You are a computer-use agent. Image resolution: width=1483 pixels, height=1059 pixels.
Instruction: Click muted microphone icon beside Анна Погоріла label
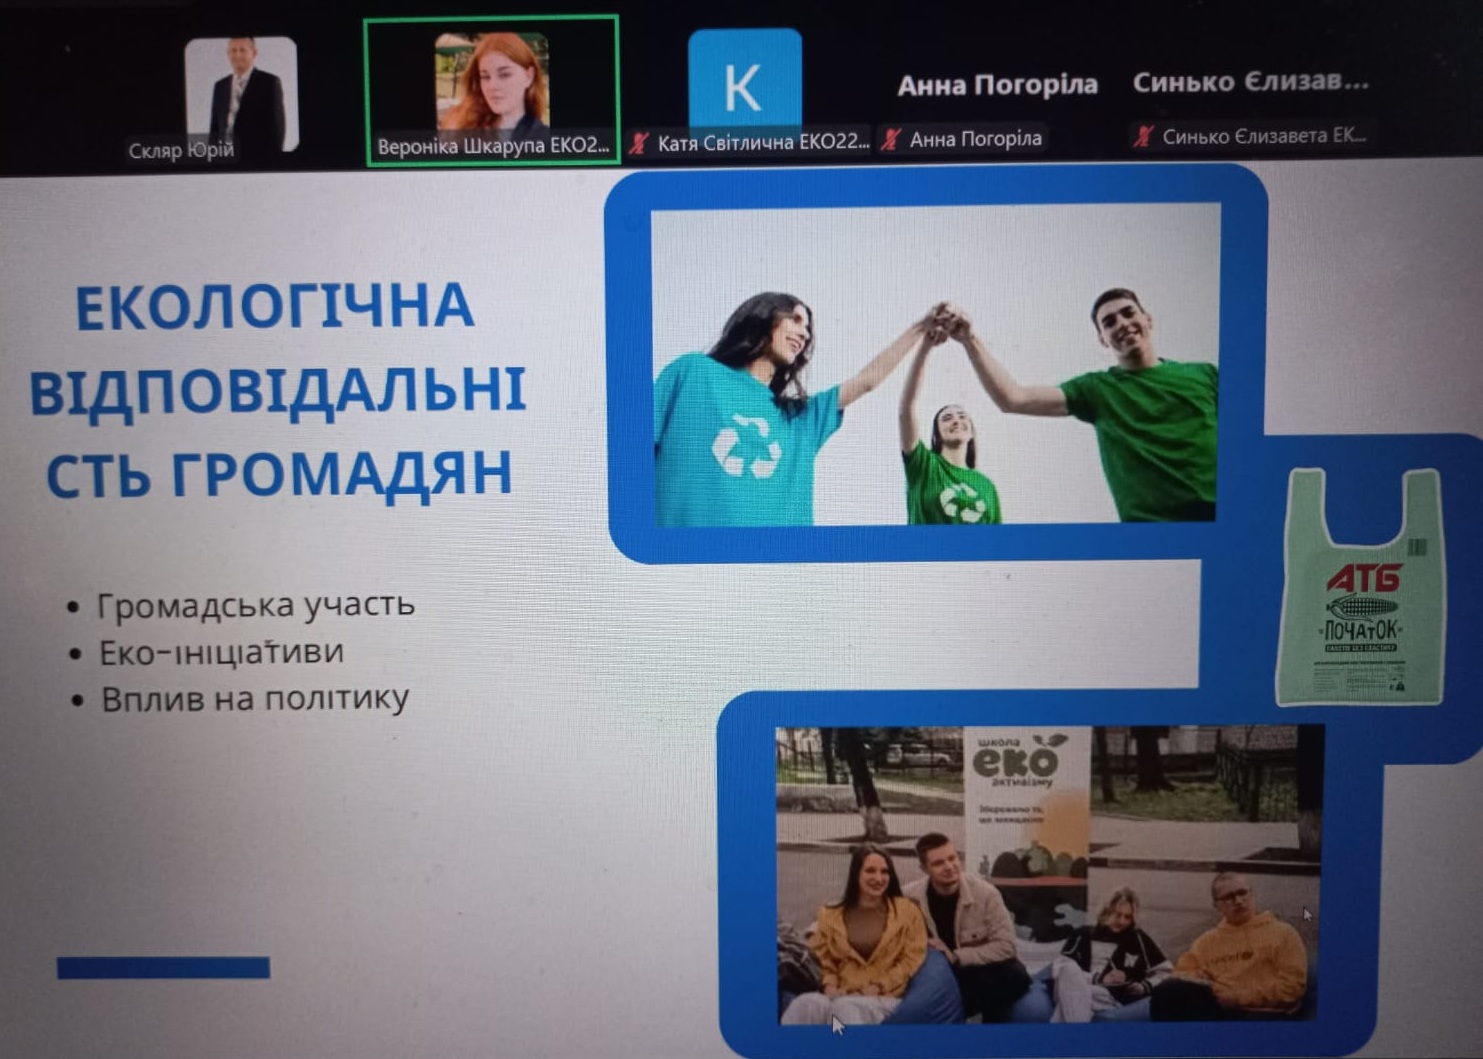tap(891, 139)
